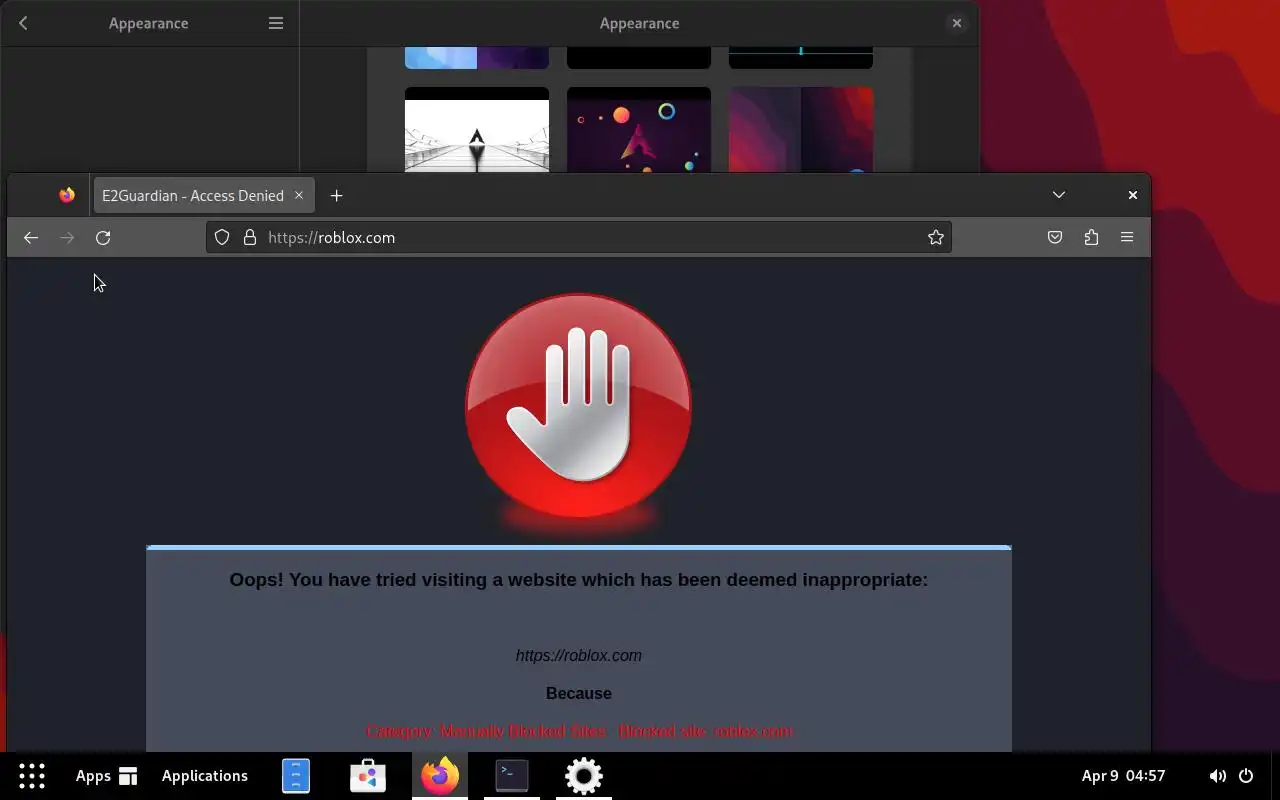
Task: Bookmark this page with the star
Action: 936,237
